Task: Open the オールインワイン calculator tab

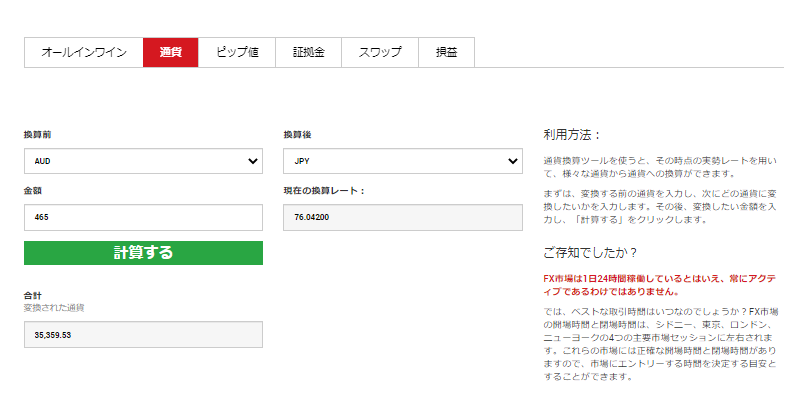Action: coord(84,53)
